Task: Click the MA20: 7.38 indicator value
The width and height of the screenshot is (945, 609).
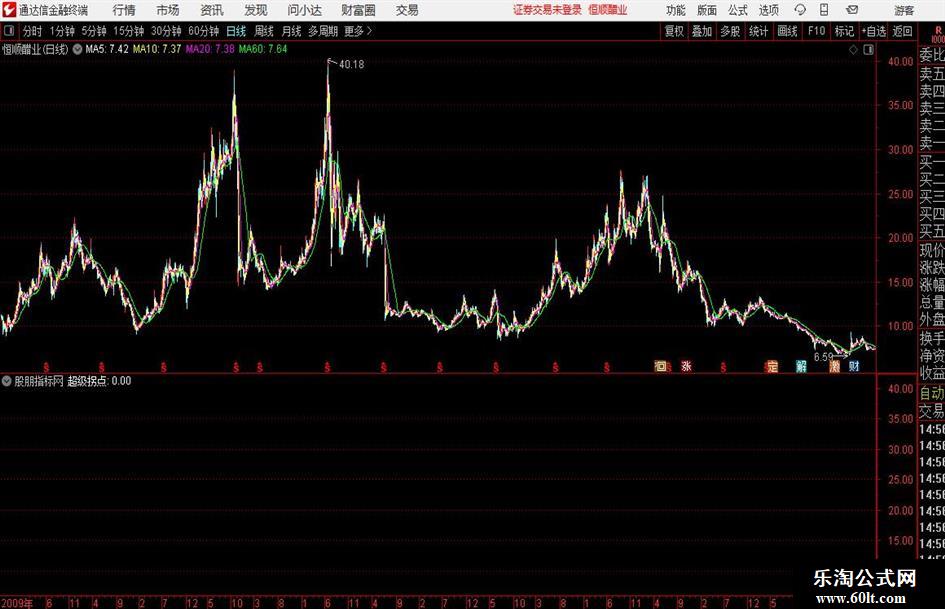Action: click(x=210, y=49)
